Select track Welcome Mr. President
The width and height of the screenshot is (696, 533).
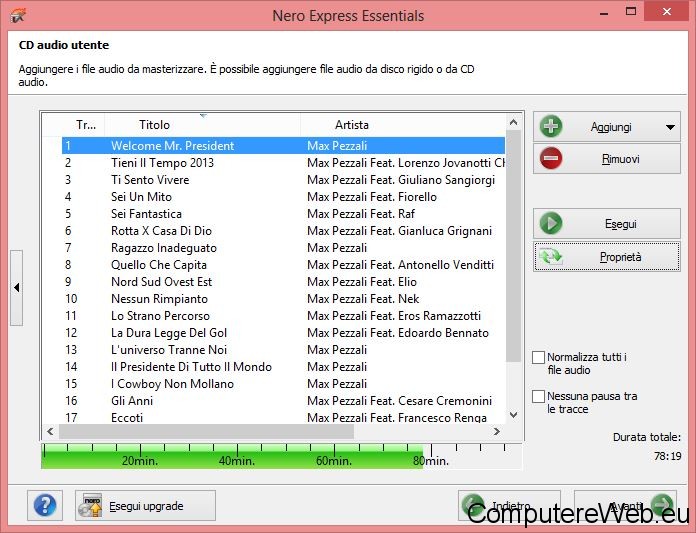[x=283, y=146]
